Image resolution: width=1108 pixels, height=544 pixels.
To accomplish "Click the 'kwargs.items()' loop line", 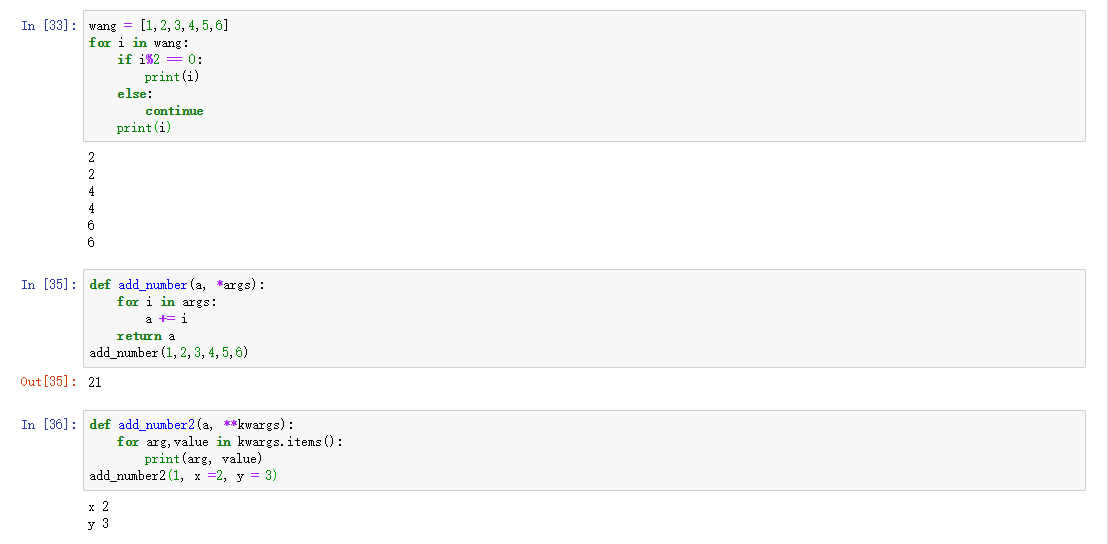I will tap(230, 442).
